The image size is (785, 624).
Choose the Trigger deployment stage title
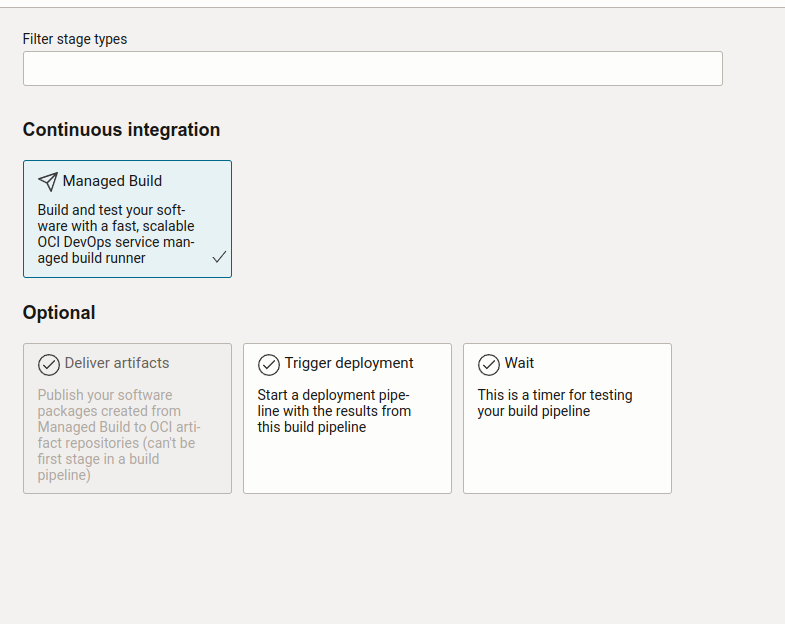point(349,363)
